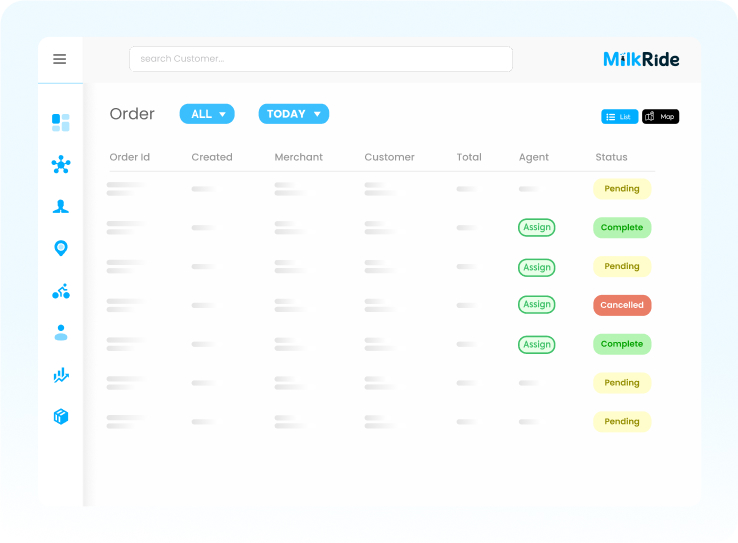Open the light-blue user account icon
This screenshot has width=738, height=543.
point(61,333)
